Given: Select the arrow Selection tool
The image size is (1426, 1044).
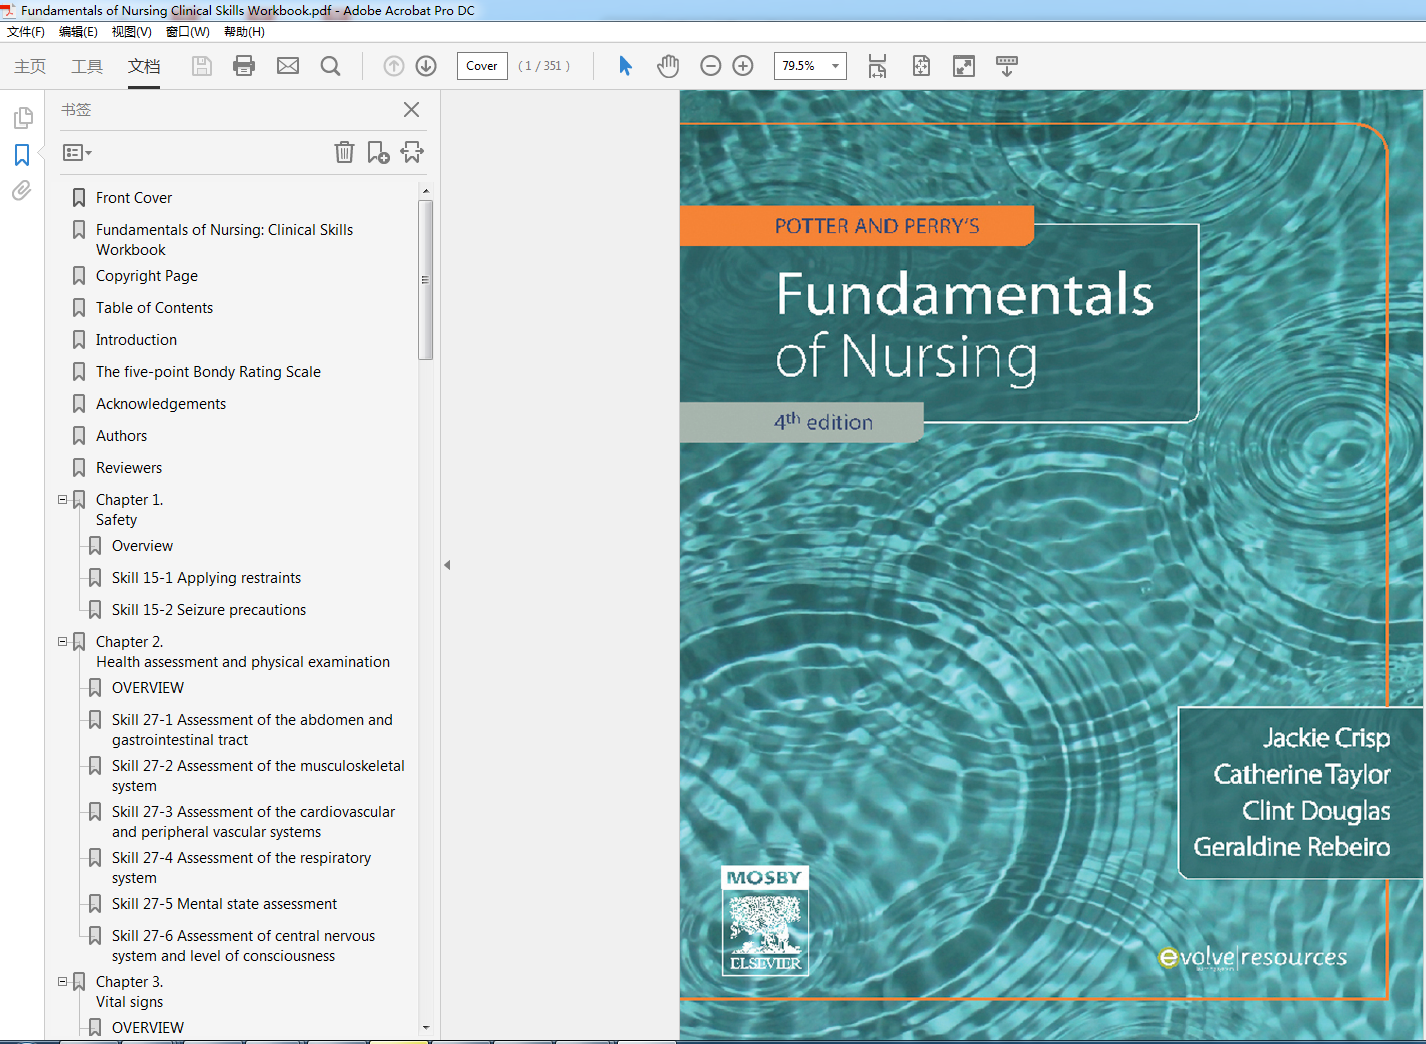Looking at the screenshot, I should click(x=625, y=66).
